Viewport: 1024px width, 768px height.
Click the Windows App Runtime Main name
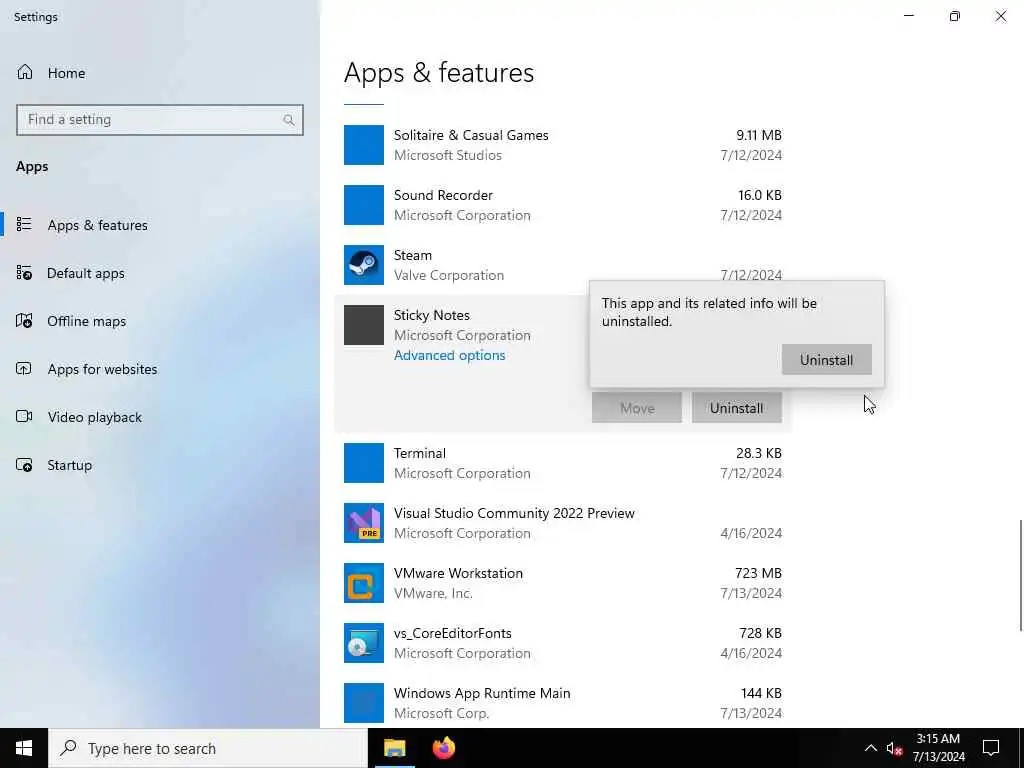[x=482, y=694]
